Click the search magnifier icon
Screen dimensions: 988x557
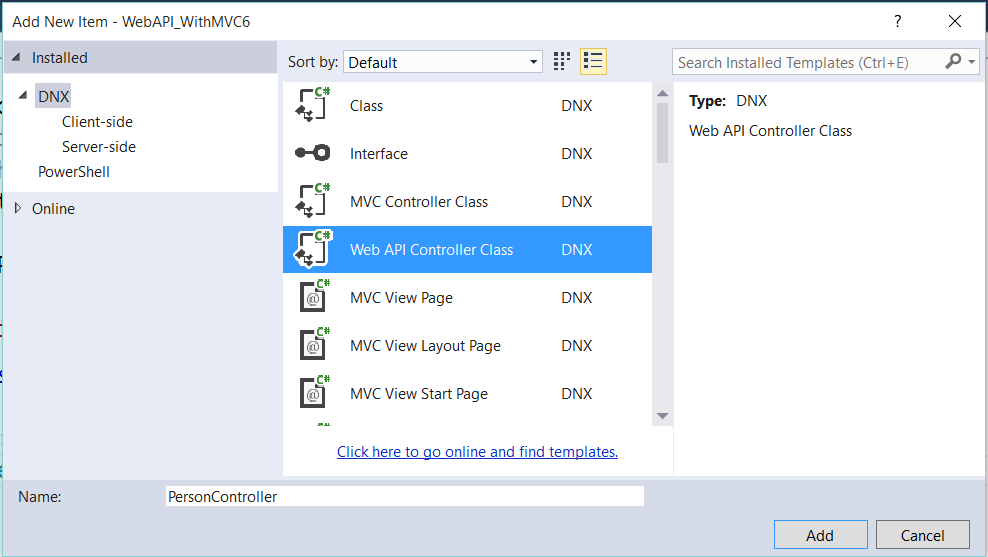pos(953,61)
